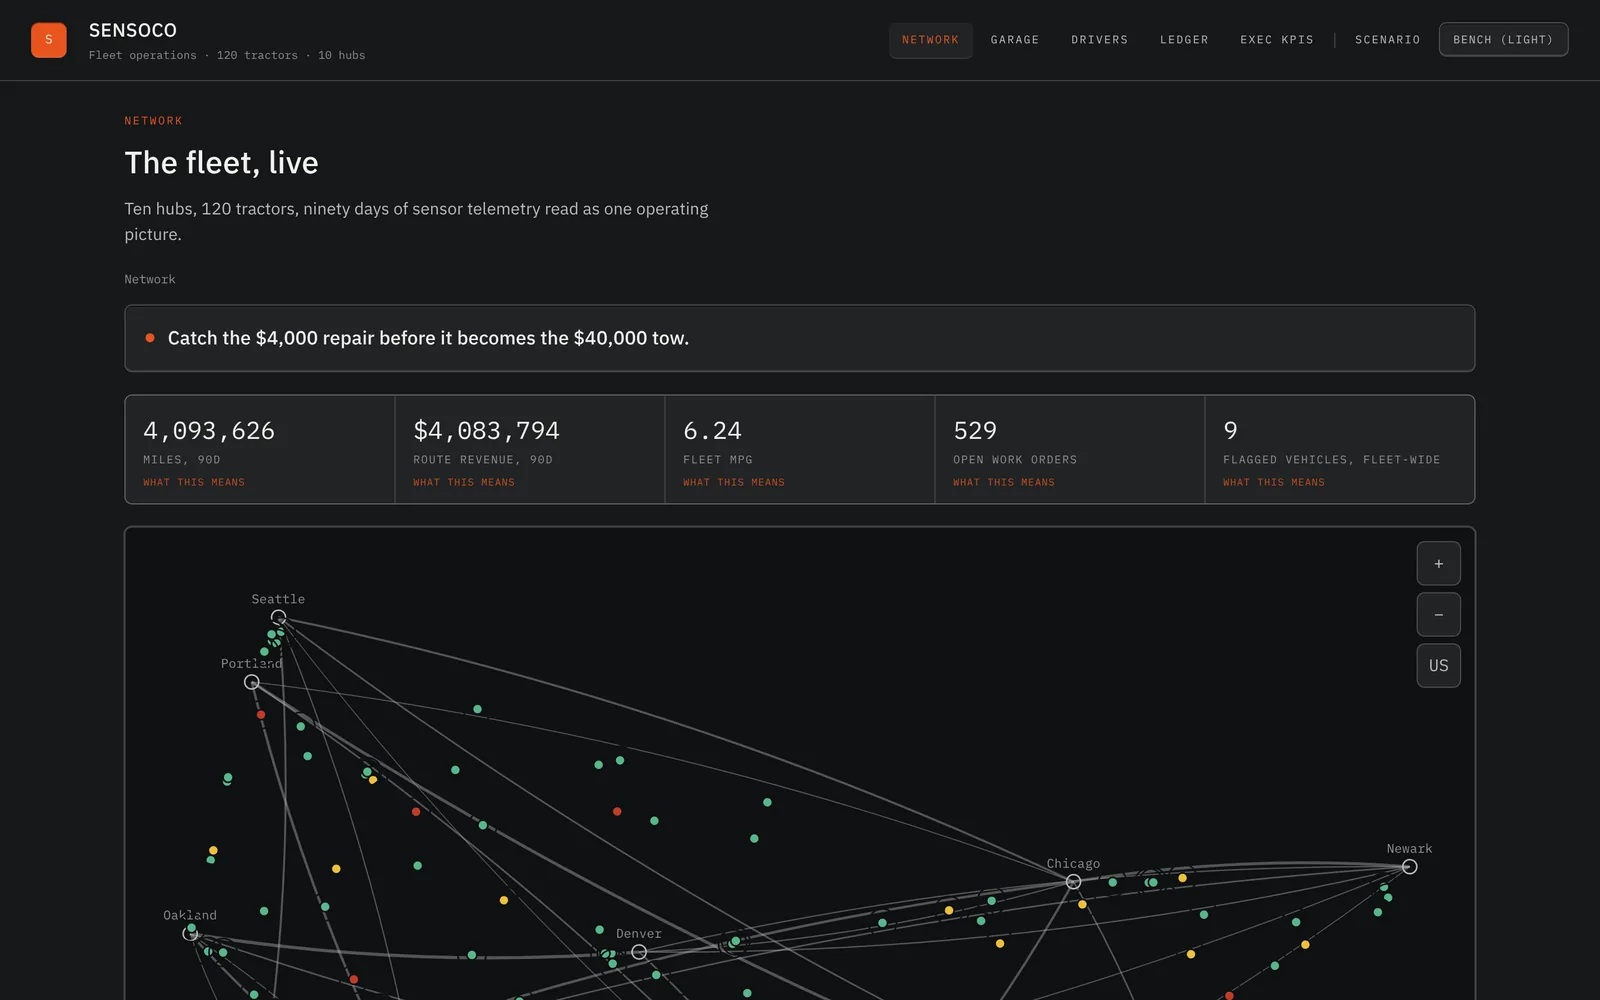1600x1000 pixels.
Task: View the Exec KPIs tab
Action: [1277, 40]
